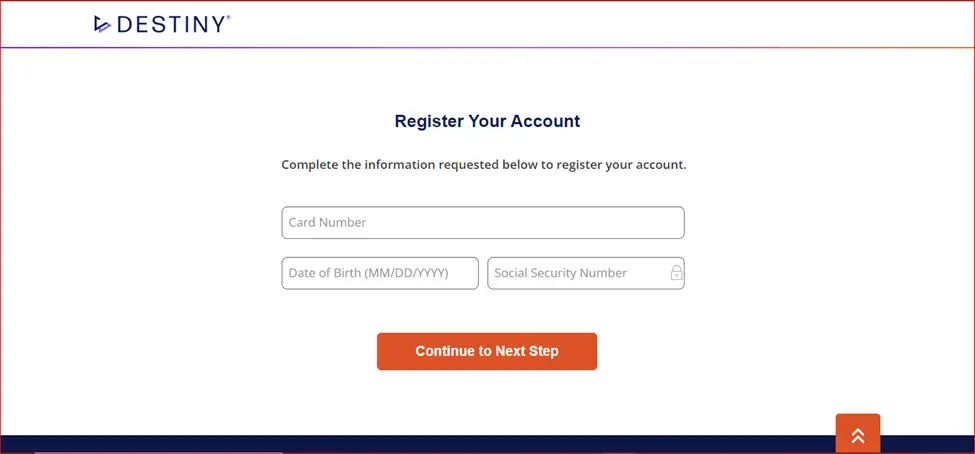Click the 'Card Number' placeholder text

pos(327,223)
